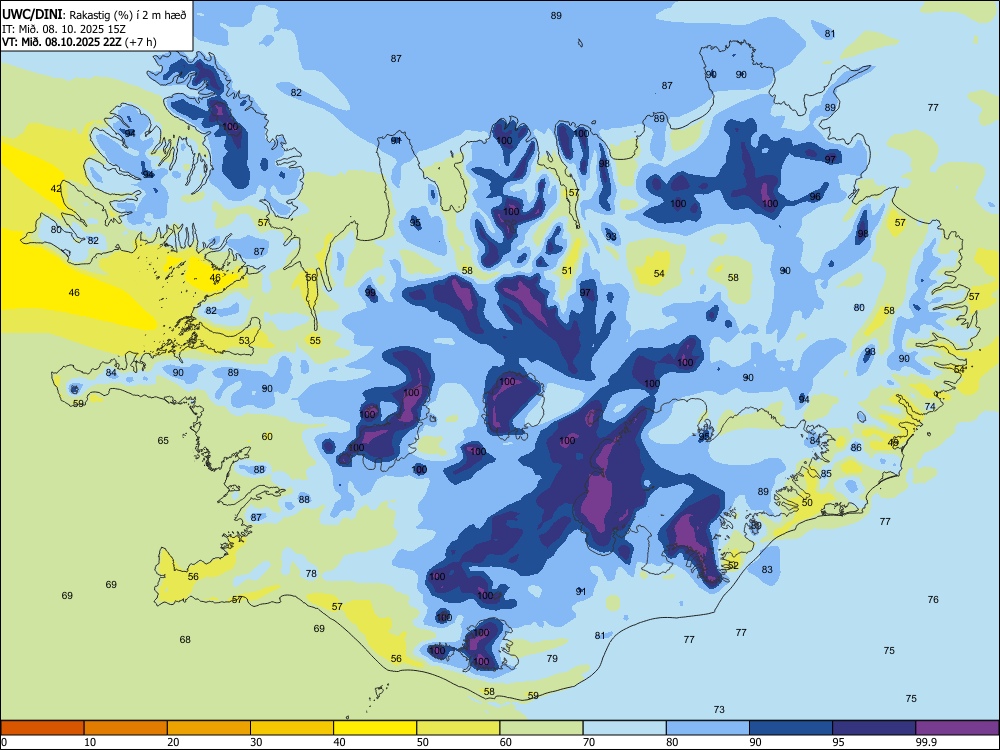Image resolution: width=1000 pixels, height=750 pixels.
Task: Click the purple legend swatch above 99.9
Action: (957, 728)
